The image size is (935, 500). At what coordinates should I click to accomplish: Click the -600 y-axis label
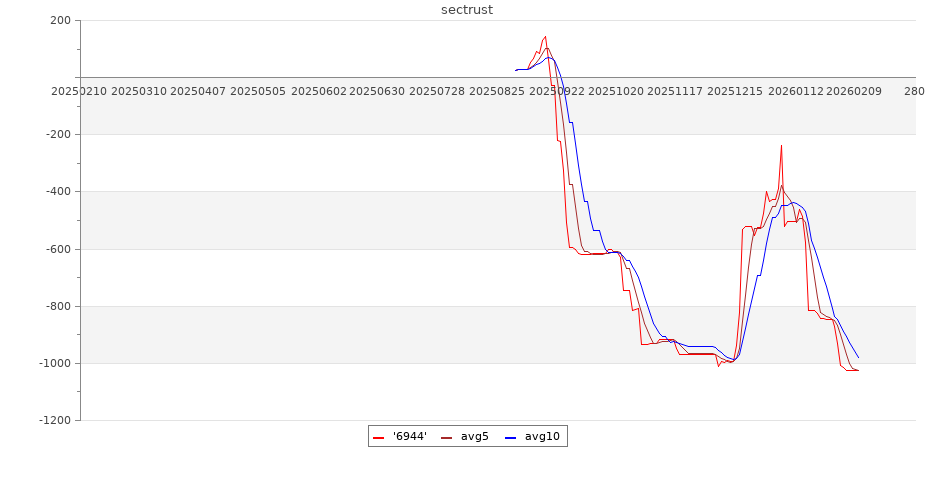pos(55,249)
